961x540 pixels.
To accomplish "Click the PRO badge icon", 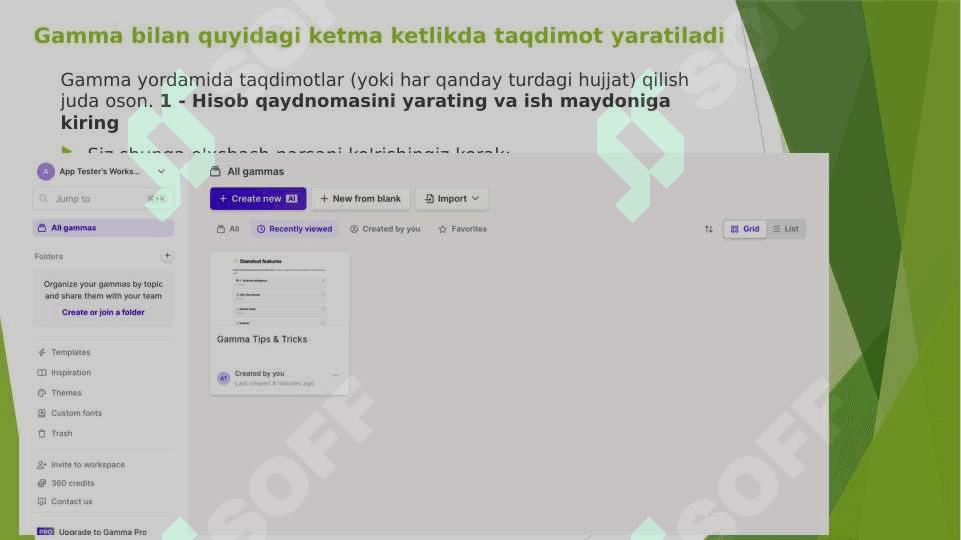I will 45,531.
